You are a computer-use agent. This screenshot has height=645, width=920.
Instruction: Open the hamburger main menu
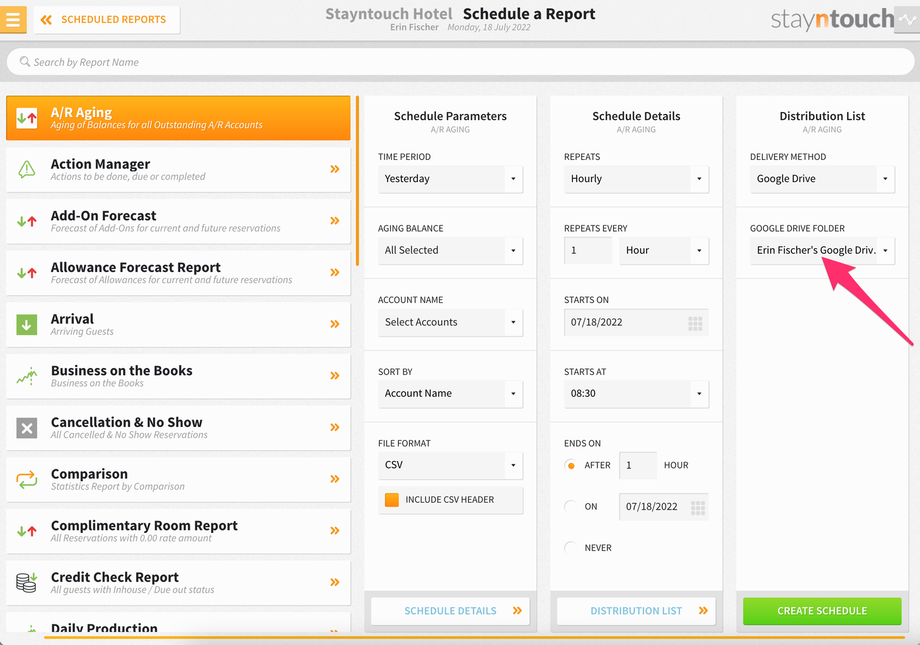(13, 19)
